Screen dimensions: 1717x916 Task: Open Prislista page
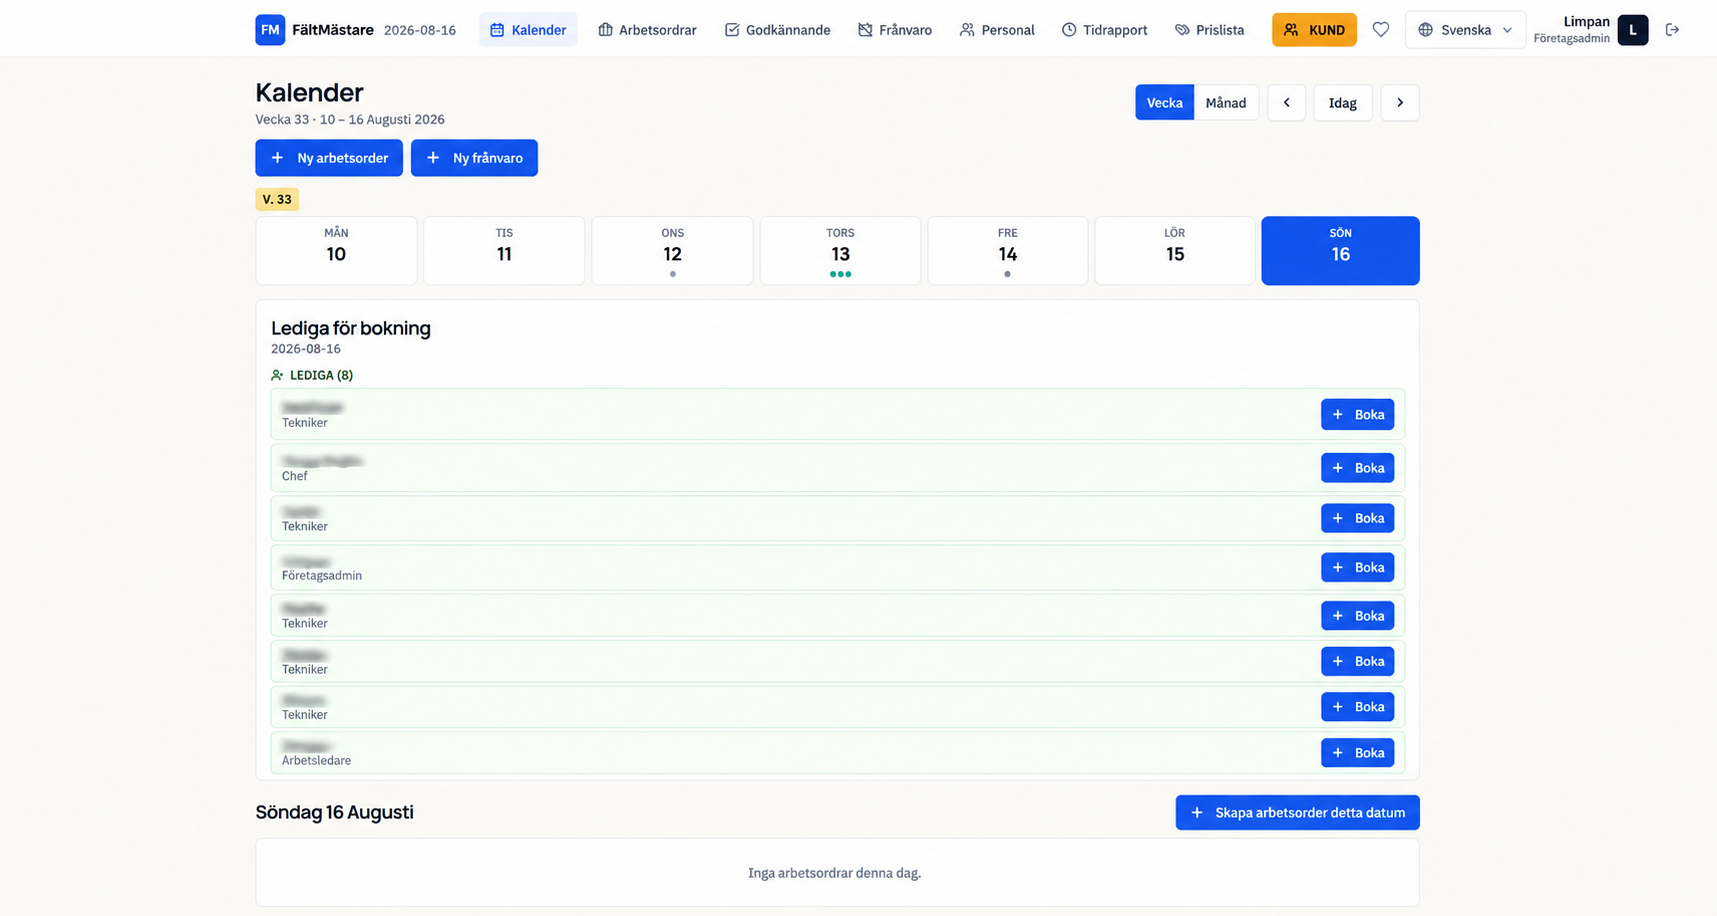point(1209,30)
